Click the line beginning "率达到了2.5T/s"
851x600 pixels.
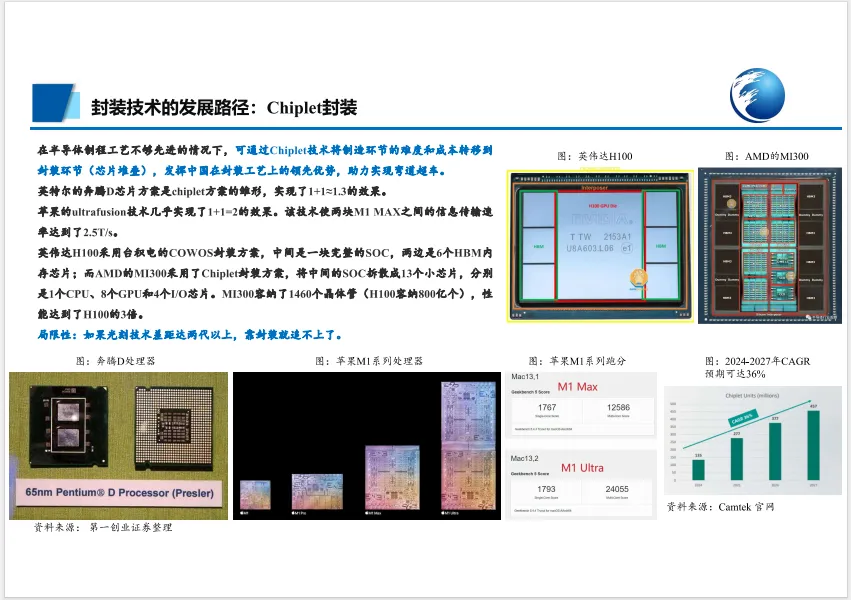[x=78, y=232]
